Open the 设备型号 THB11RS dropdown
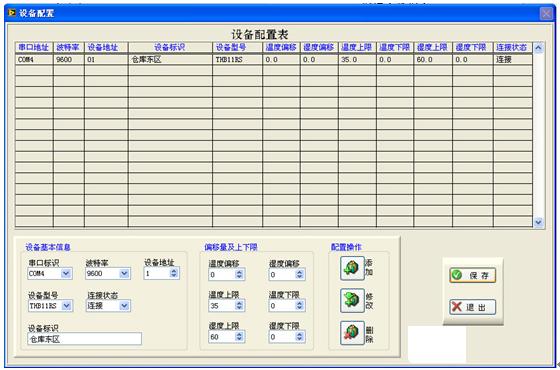This screenshot has height=370, width=560. [66, 306]
